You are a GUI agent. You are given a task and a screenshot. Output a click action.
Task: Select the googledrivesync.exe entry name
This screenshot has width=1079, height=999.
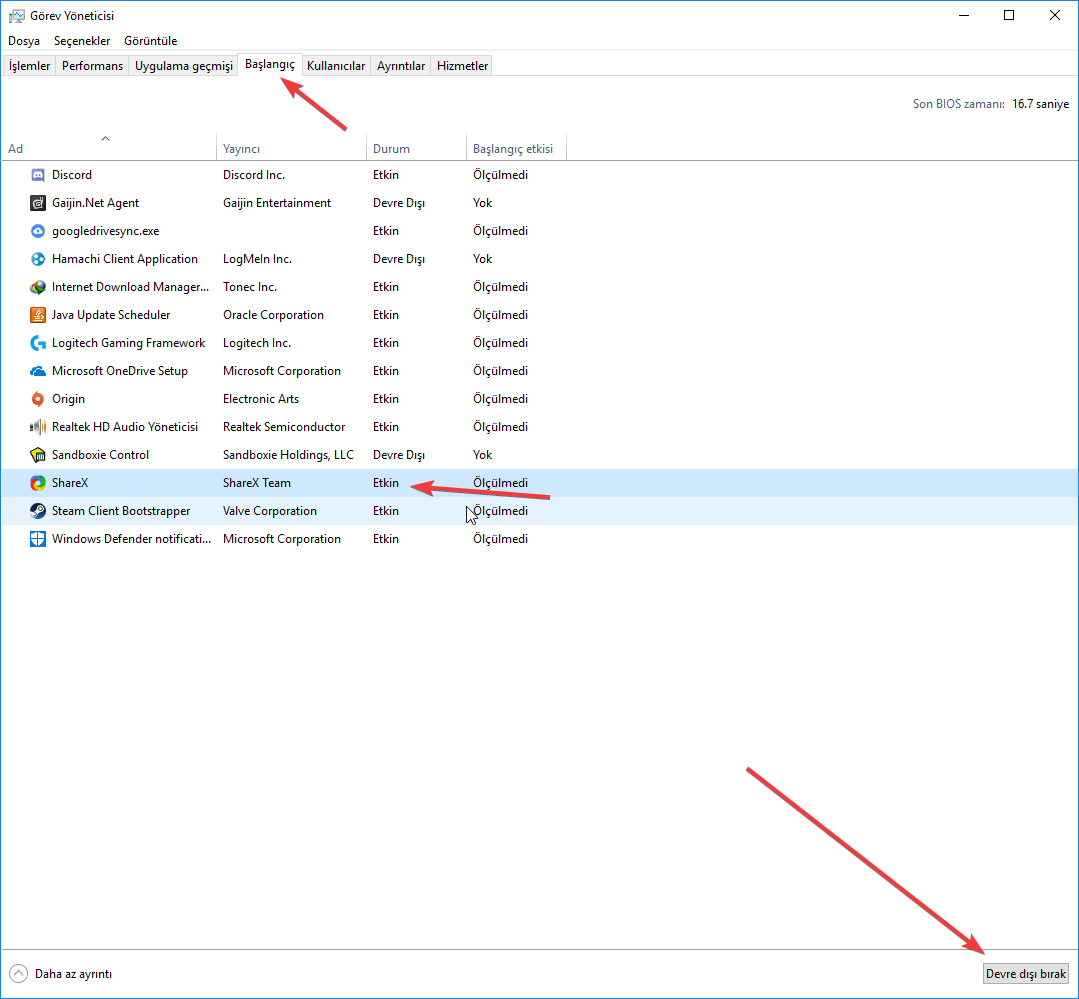tap(105, 231)
